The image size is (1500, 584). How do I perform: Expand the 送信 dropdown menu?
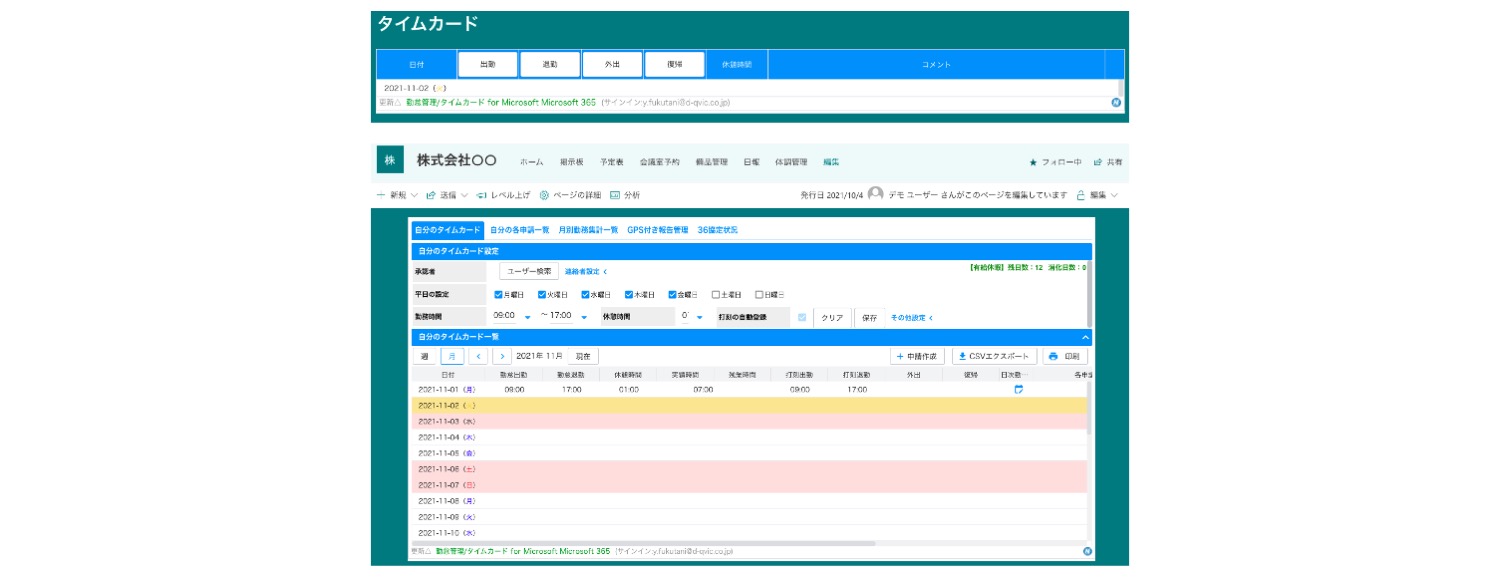(x=464, y=195)
